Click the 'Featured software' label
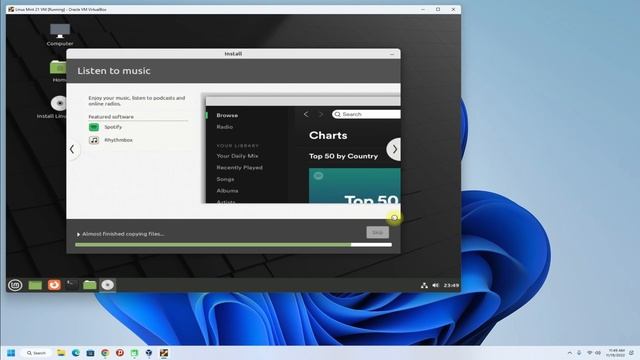The image size is (640, 360). click(x=111, y=117)
